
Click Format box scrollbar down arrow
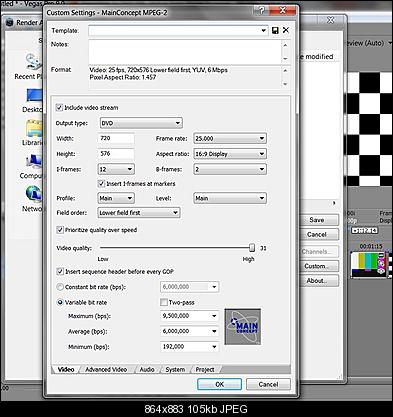[x=285, y=84]
